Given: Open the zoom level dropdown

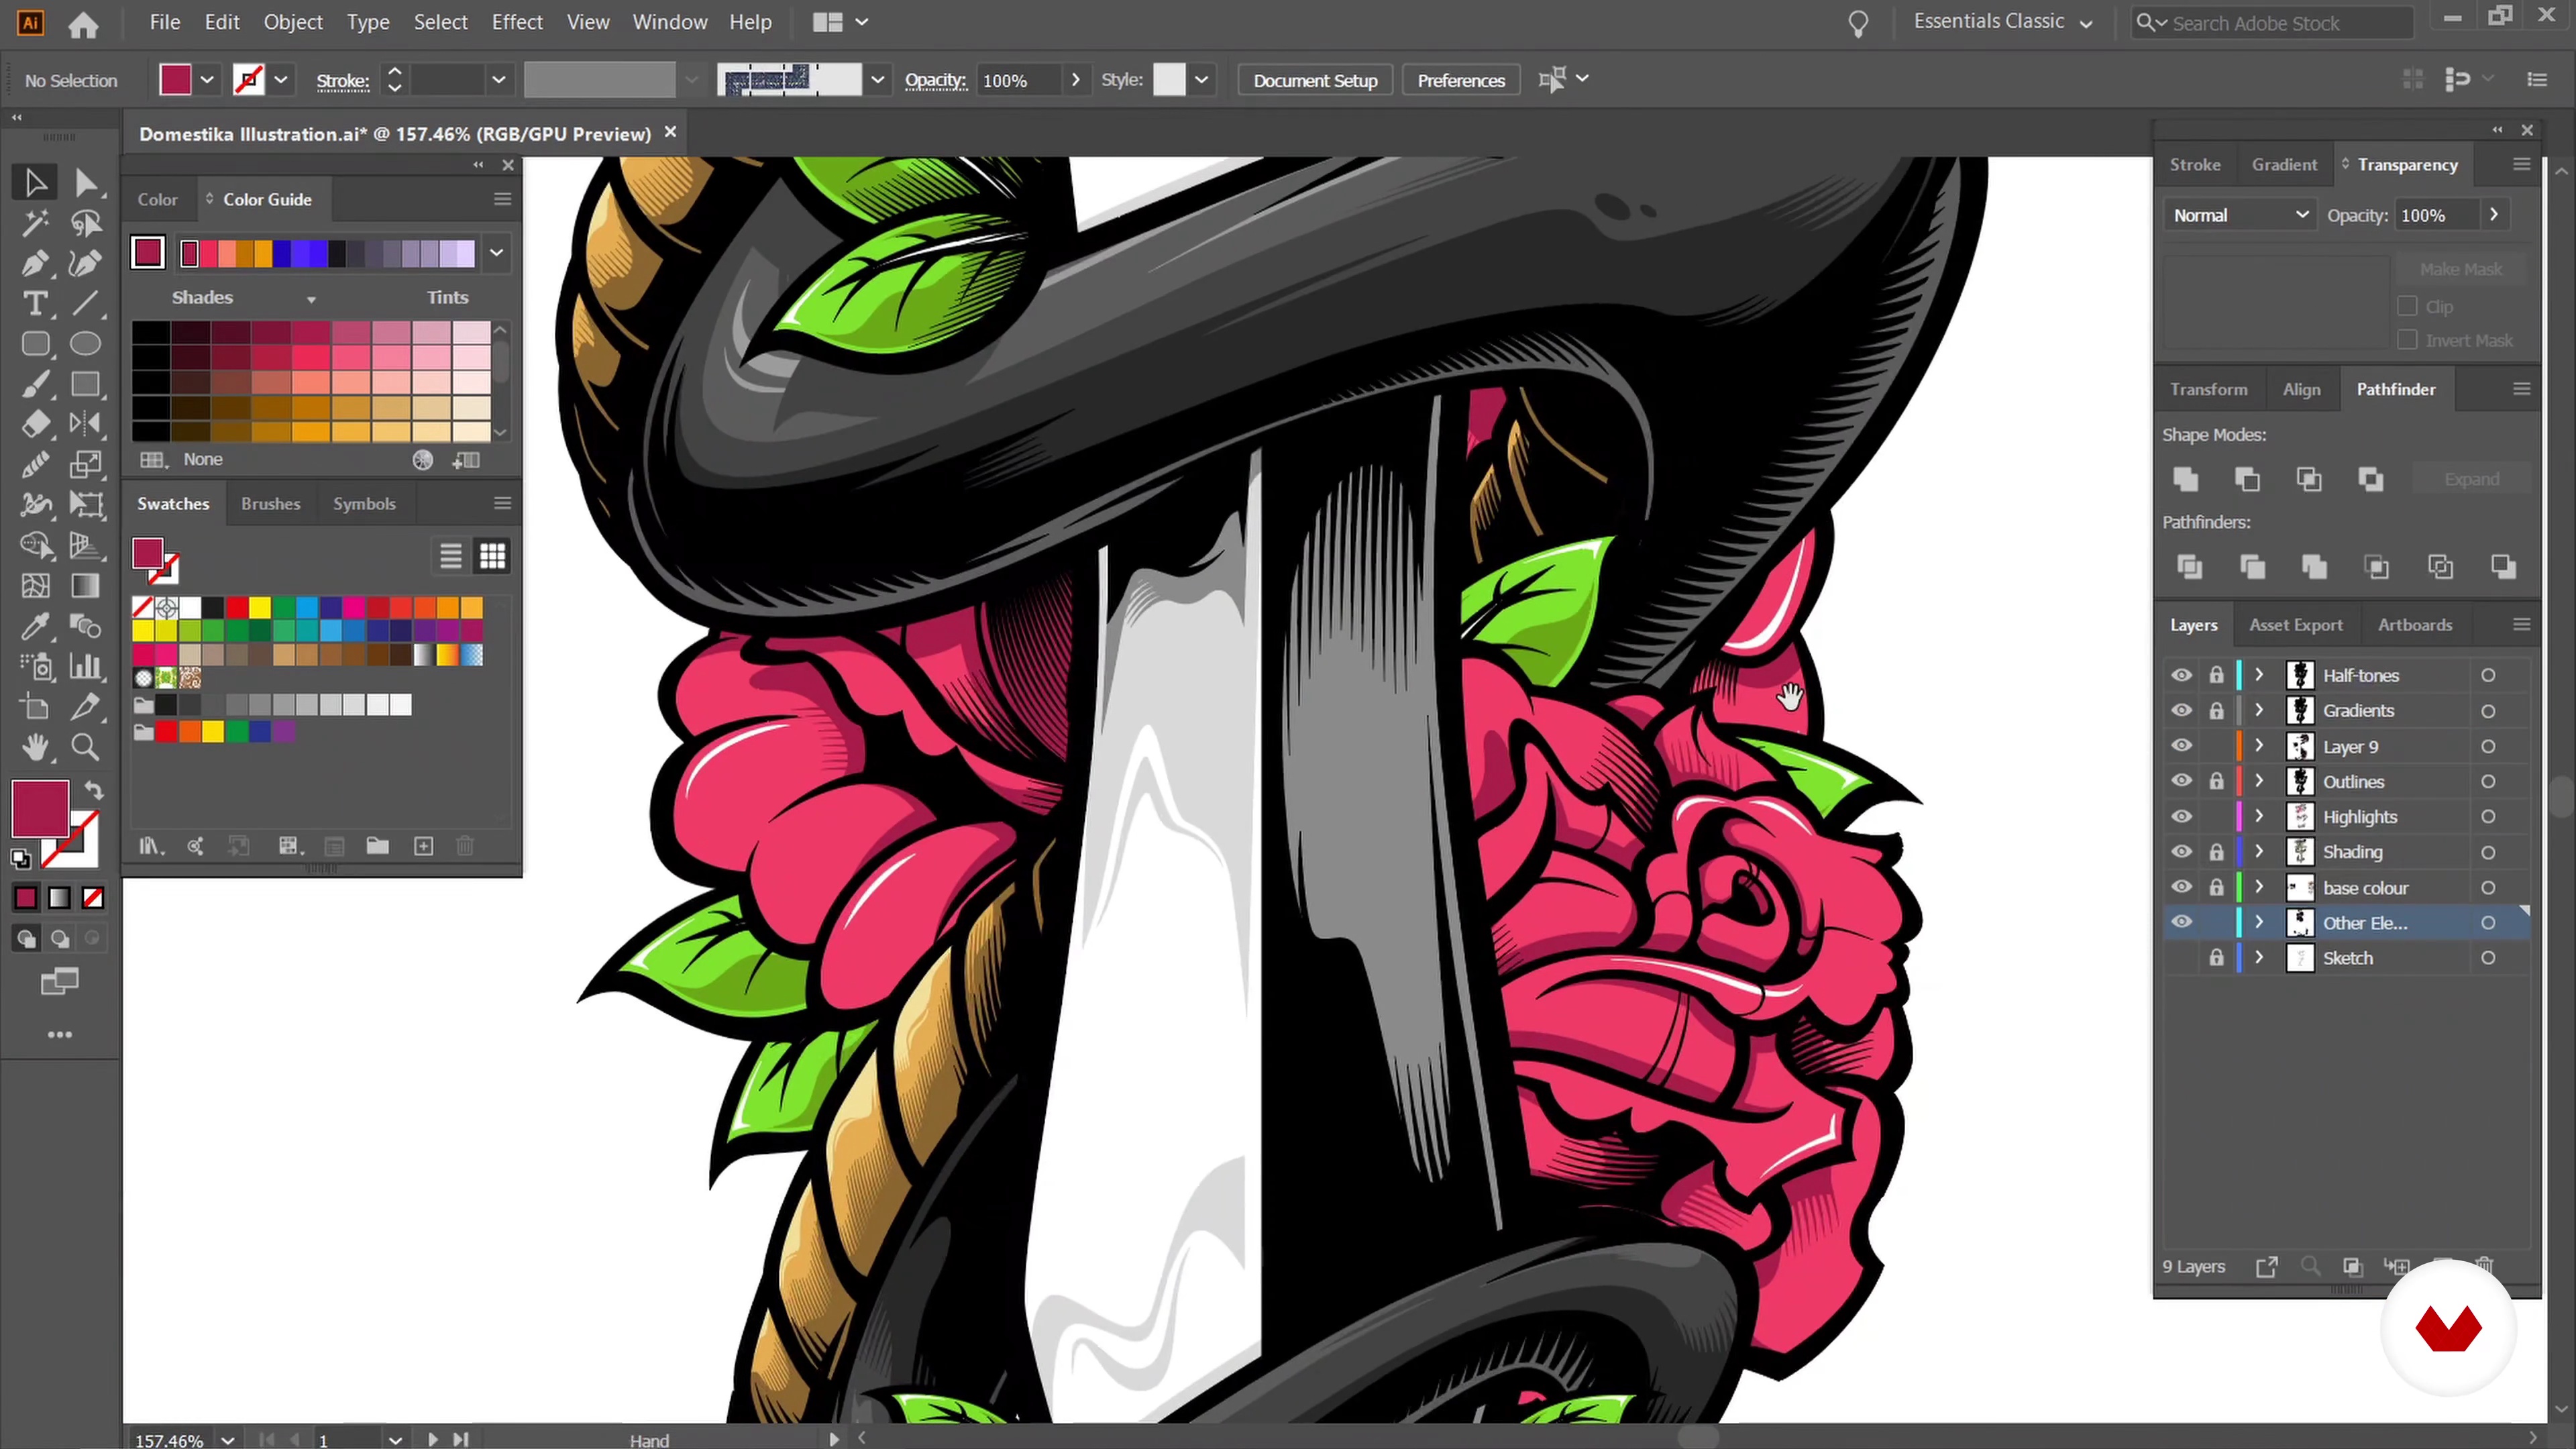Looking at the screenshot, I should (228, 1440).
